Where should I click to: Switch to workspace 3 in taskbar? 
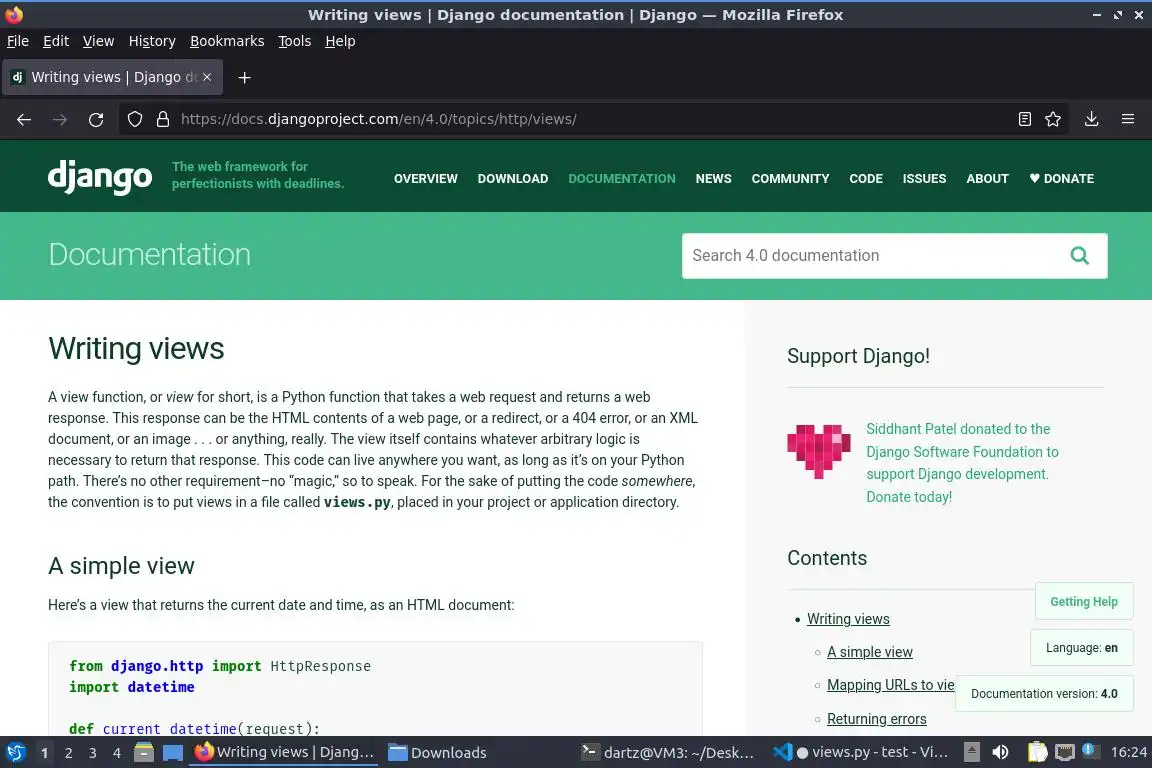point(93,753)
